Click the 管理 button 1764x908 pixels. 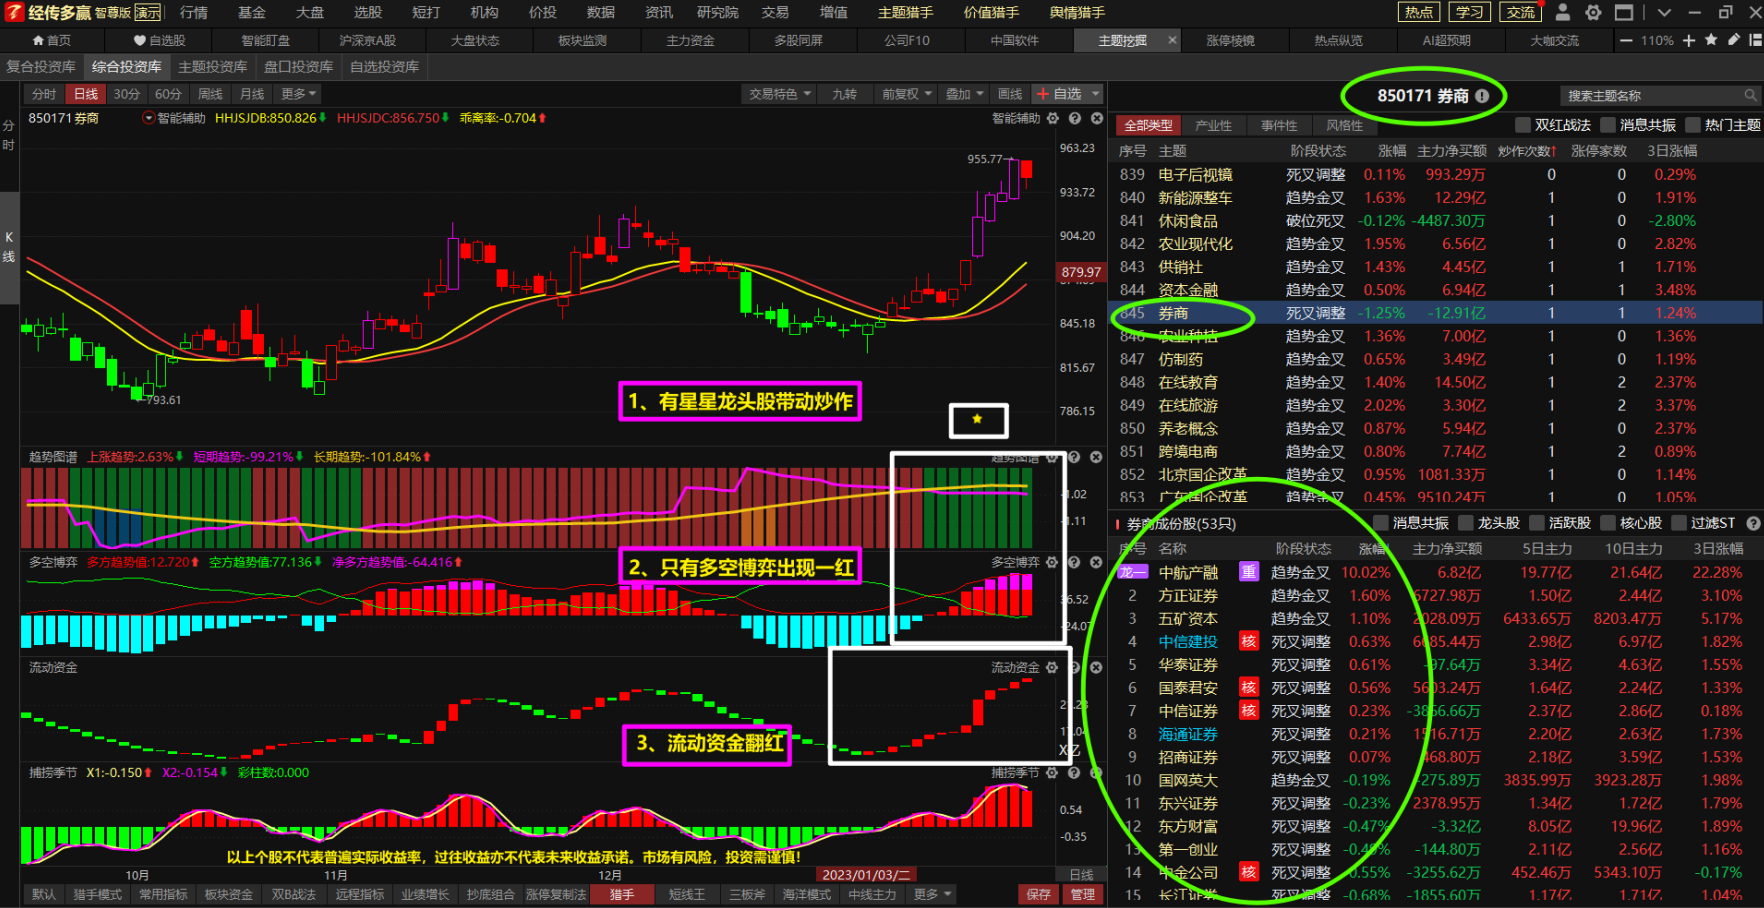pyautogui.click(x=1083, y=894)
